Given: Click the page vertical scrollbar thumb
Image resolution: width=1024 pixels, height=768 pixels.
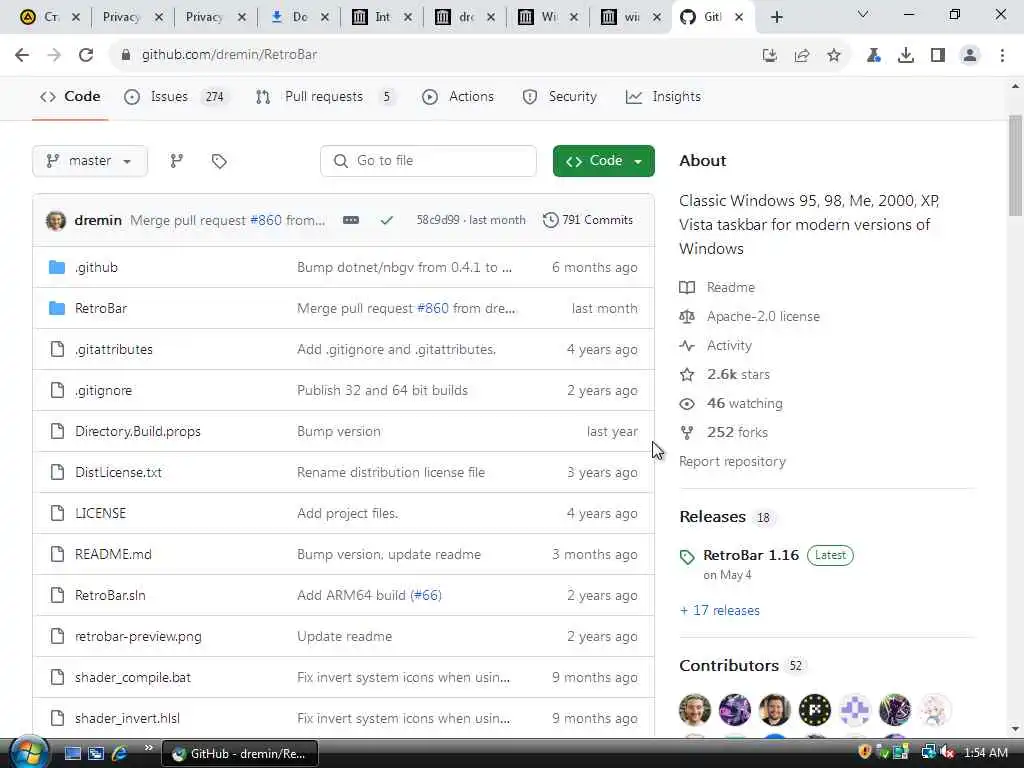Looking at the screenshot, I should point(1015,165).
